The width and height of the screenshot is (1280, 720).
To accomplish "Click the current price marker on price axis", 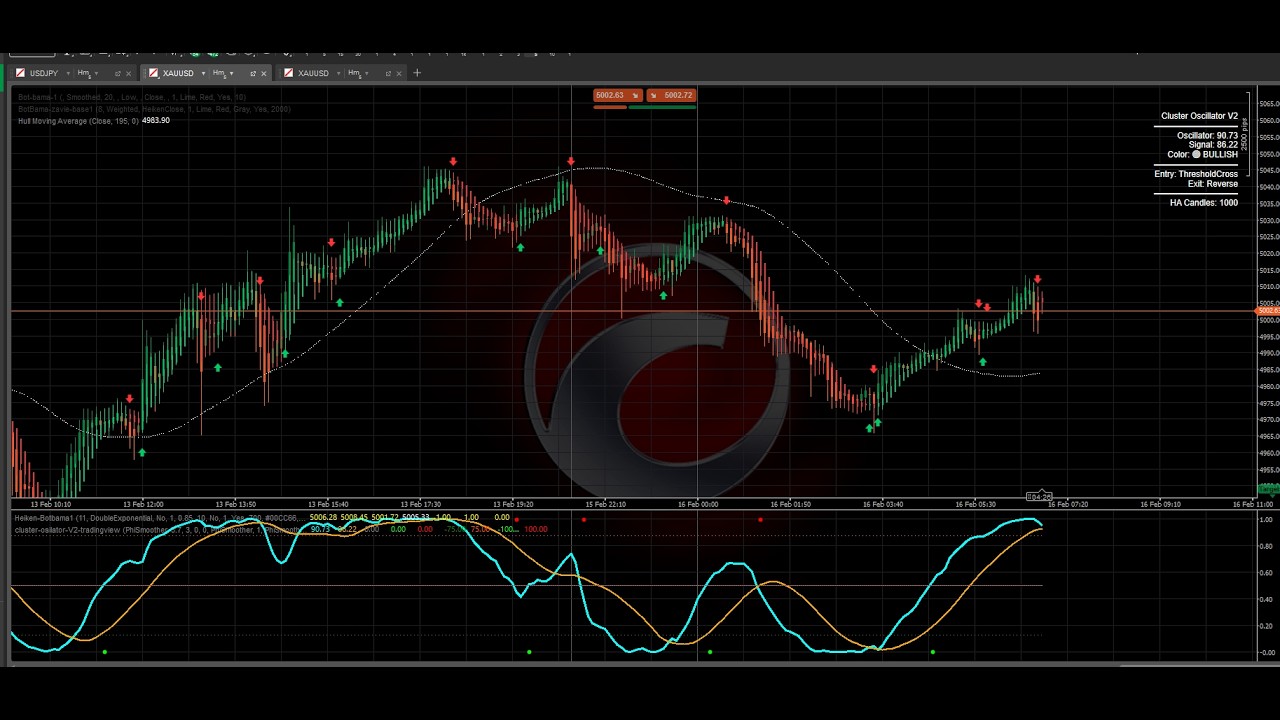I will (x=1268, y=311).
